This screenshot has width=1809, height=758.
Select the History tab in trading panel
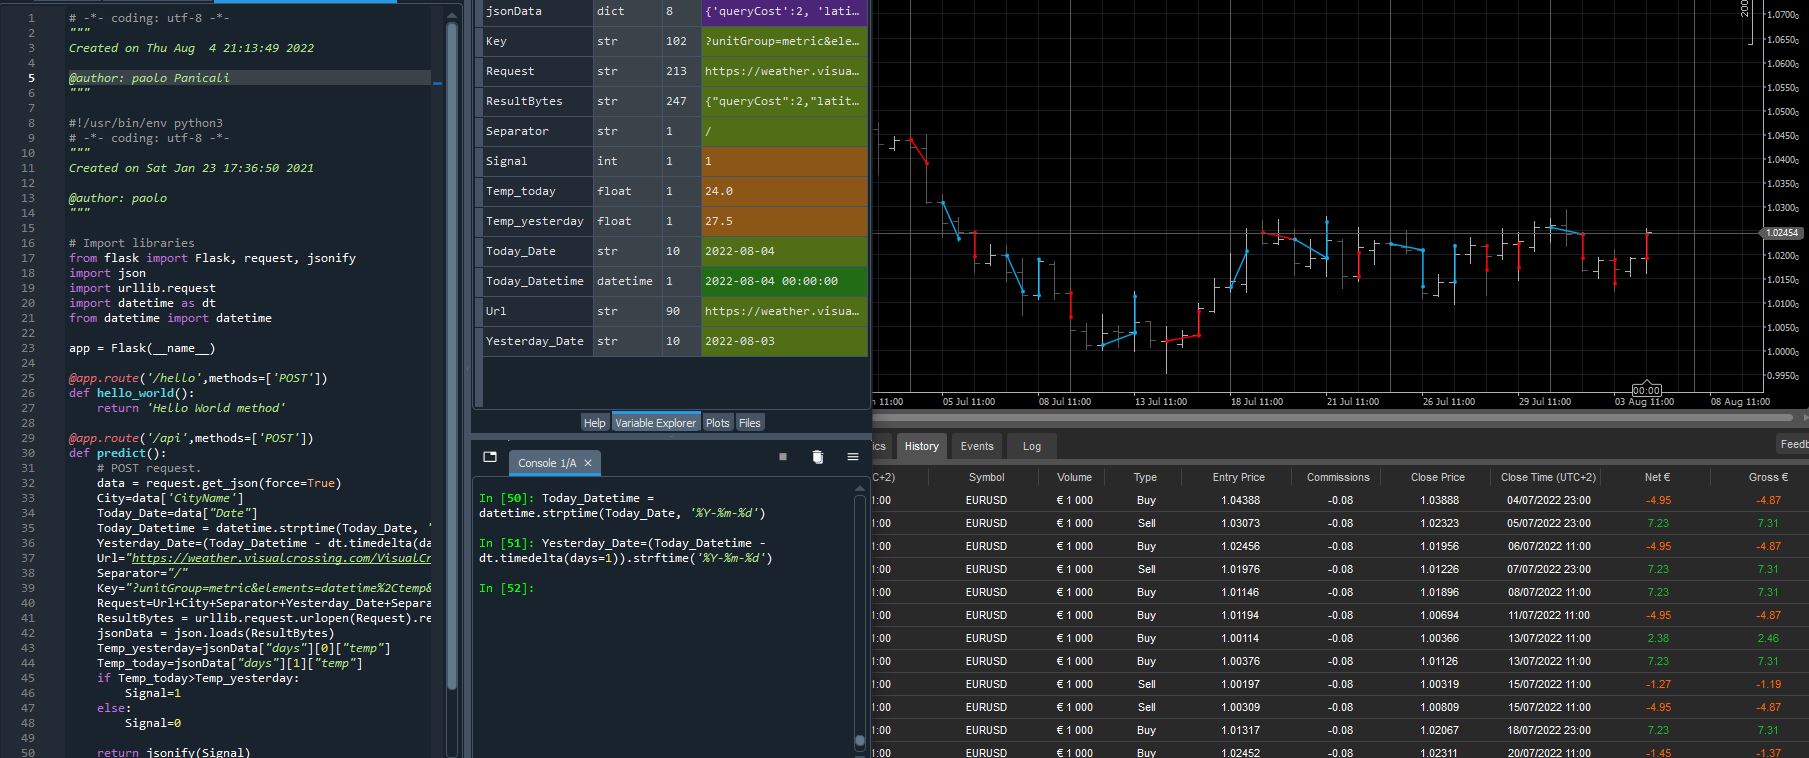[x=922, y=446]
